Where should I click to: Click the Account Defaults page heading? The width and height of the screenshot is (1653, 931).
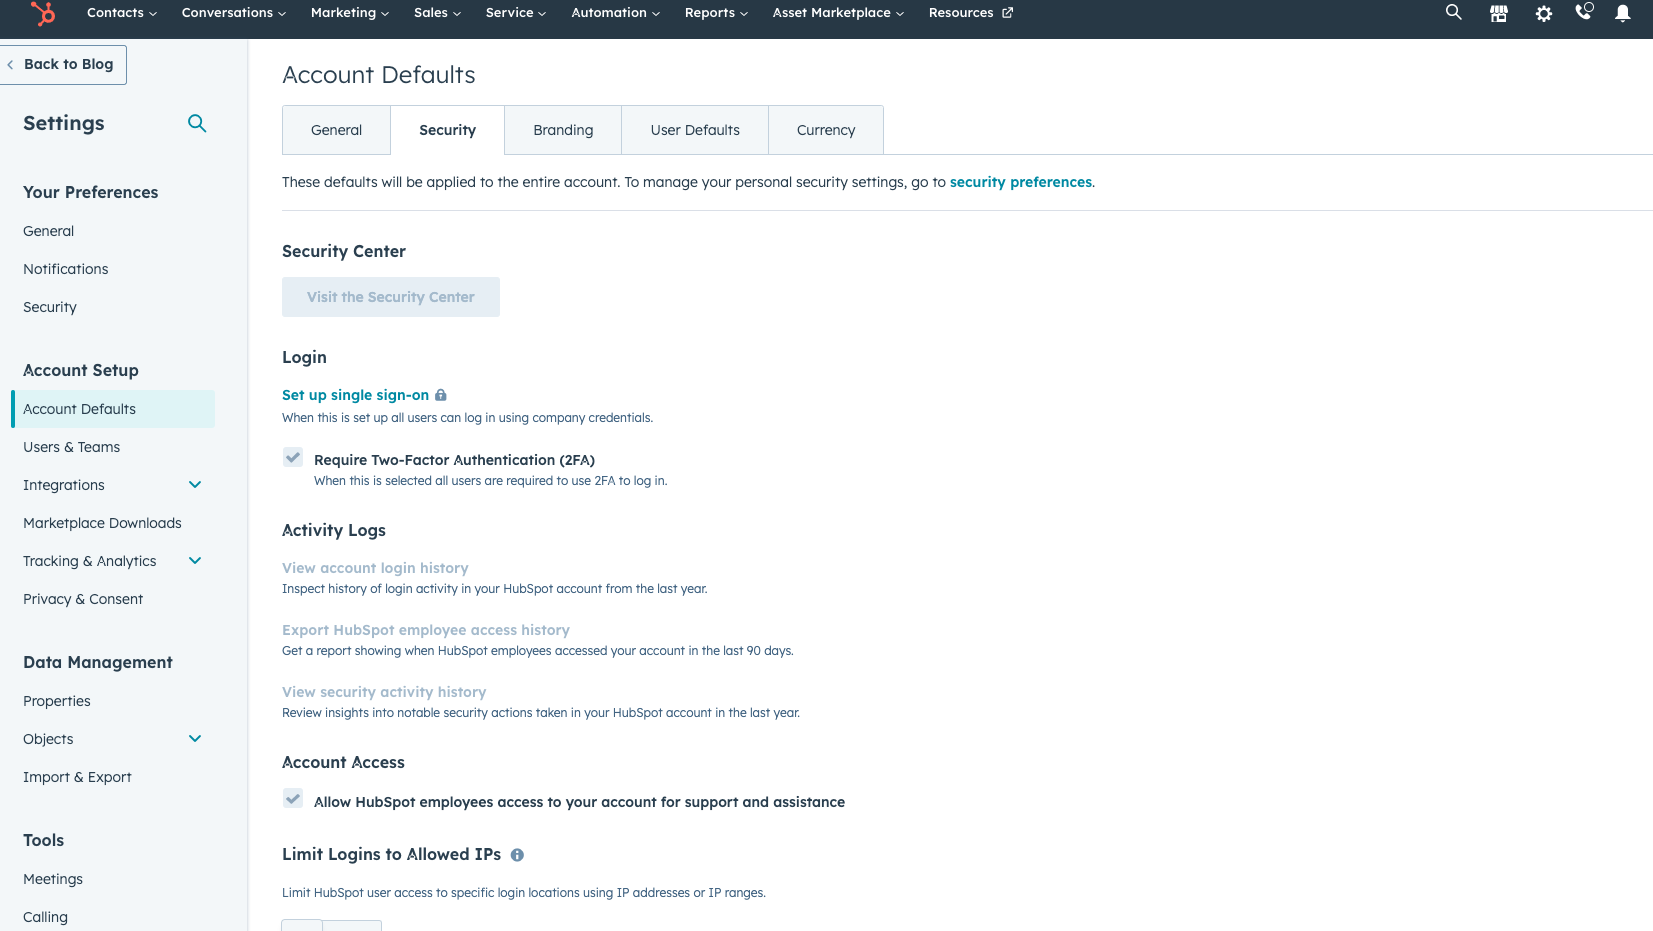pos(379,75)
